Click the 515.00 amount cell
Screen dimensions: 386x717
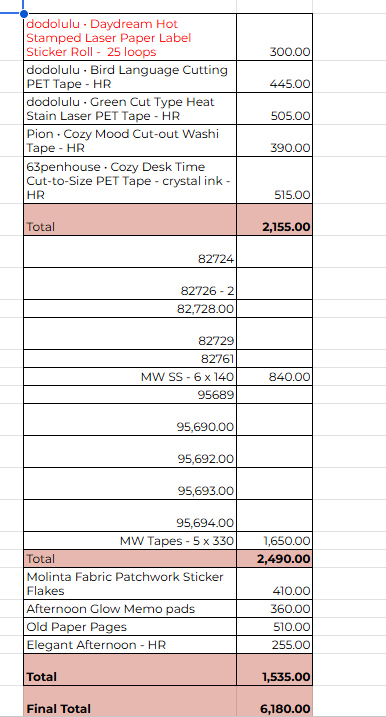click(274, 180)
